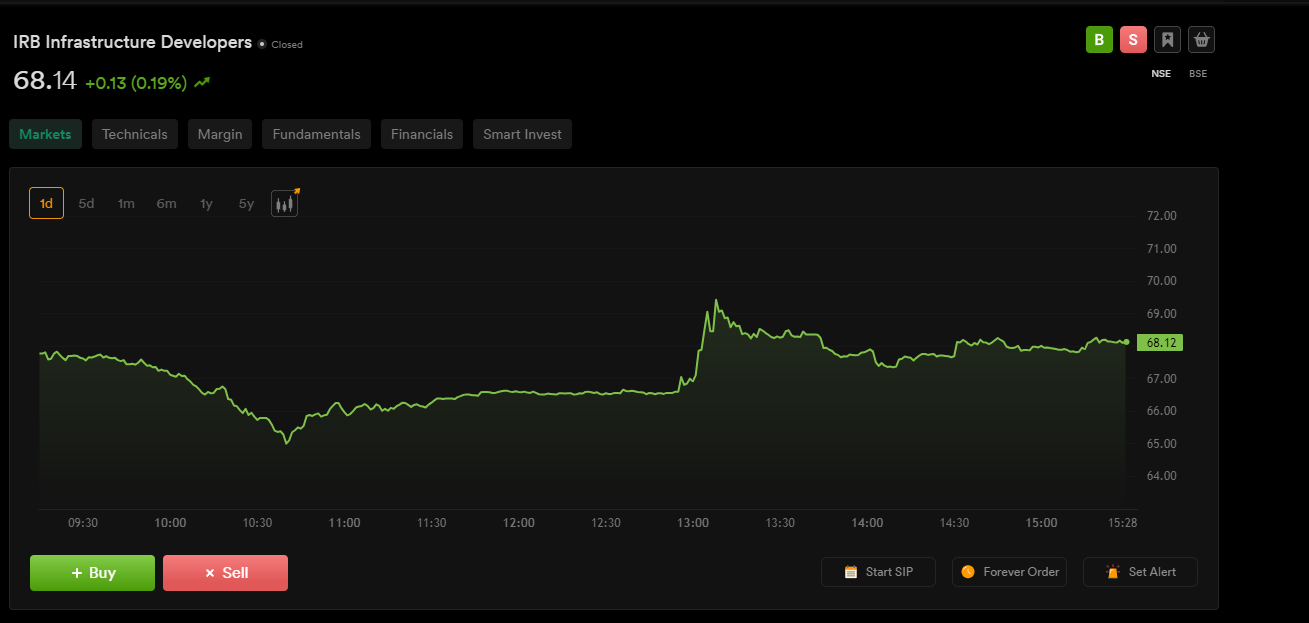Open the Financials tab
Screen dimensions: 1309x623
[x=422, y=134]
